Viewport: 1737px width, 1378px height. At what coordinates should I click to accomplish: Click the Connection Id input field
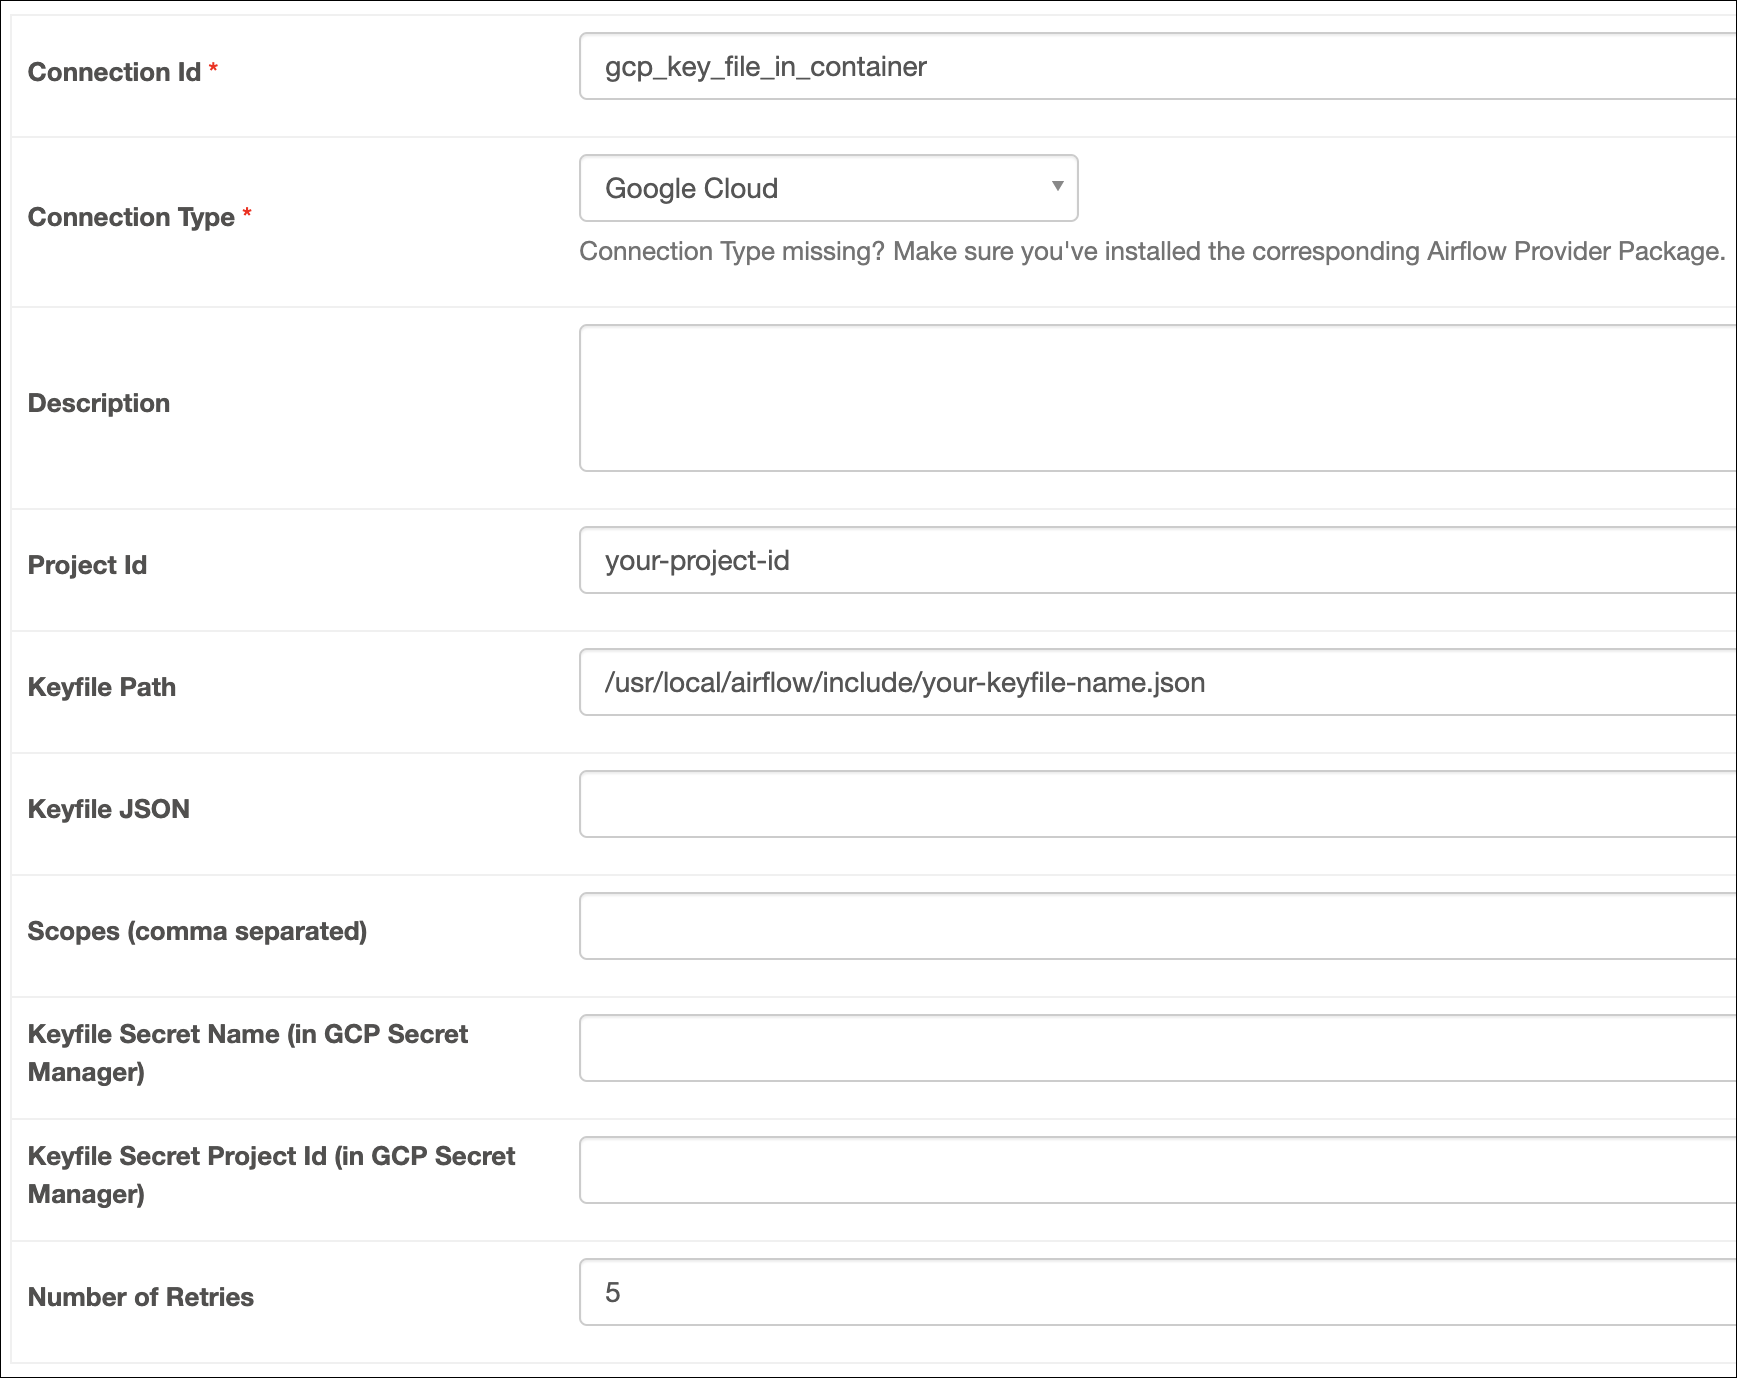[x=1150, y=67]
